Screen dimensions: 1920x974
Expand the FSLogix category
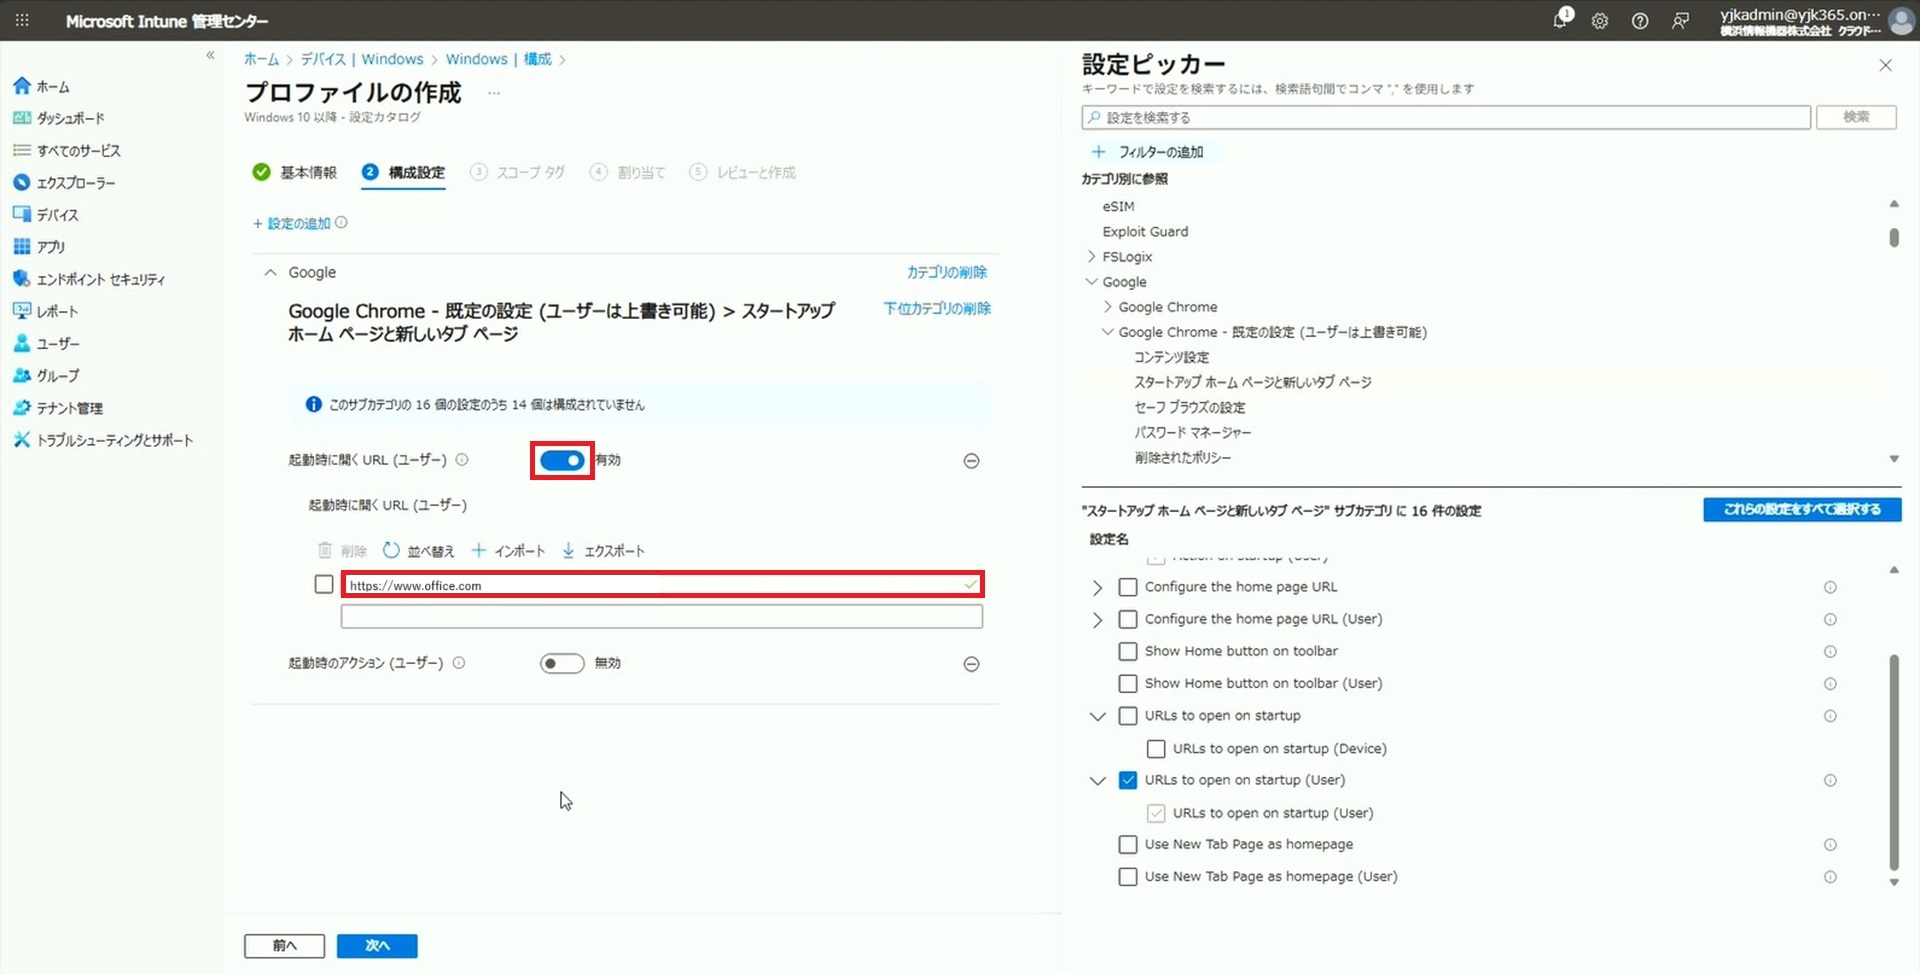[x=1091, y=257]
